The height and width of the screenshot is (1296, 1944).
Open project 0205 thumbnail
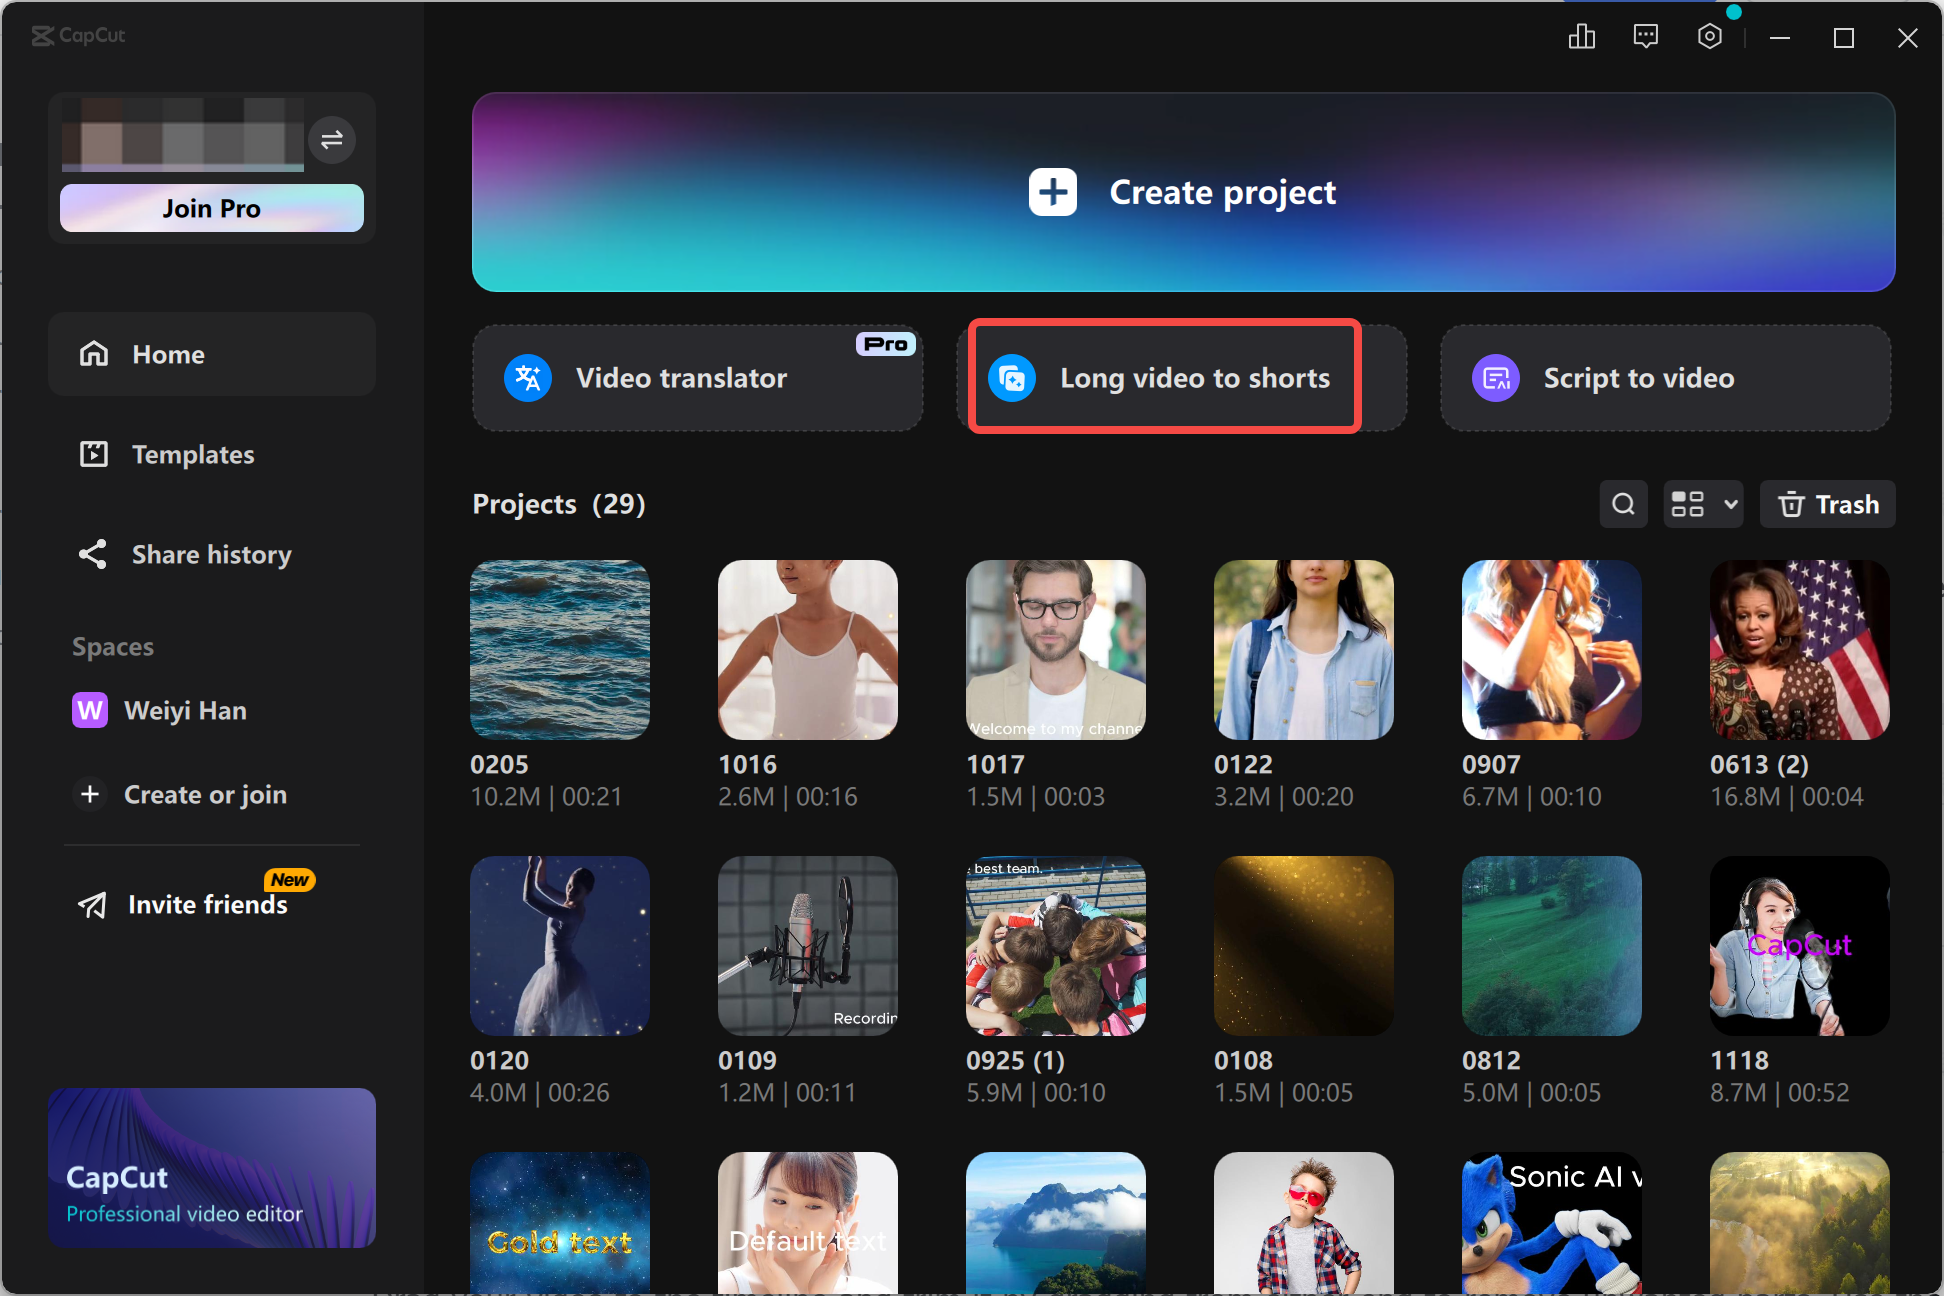pos(559,649)
